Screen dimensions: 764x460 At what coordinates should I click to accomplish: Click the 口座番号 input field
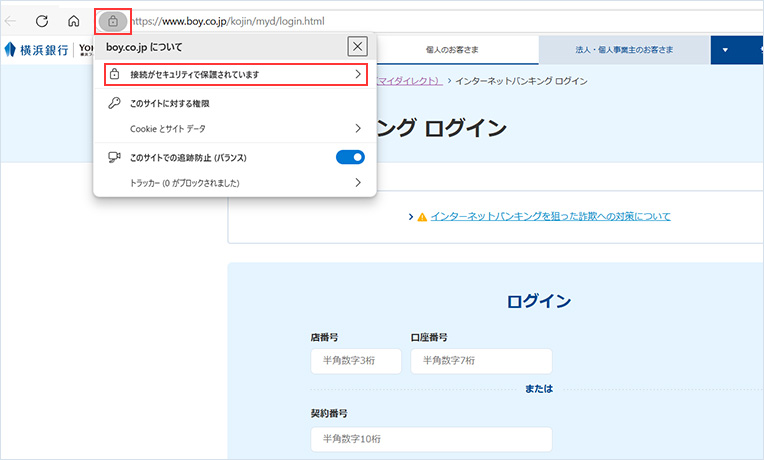(481, 361)
